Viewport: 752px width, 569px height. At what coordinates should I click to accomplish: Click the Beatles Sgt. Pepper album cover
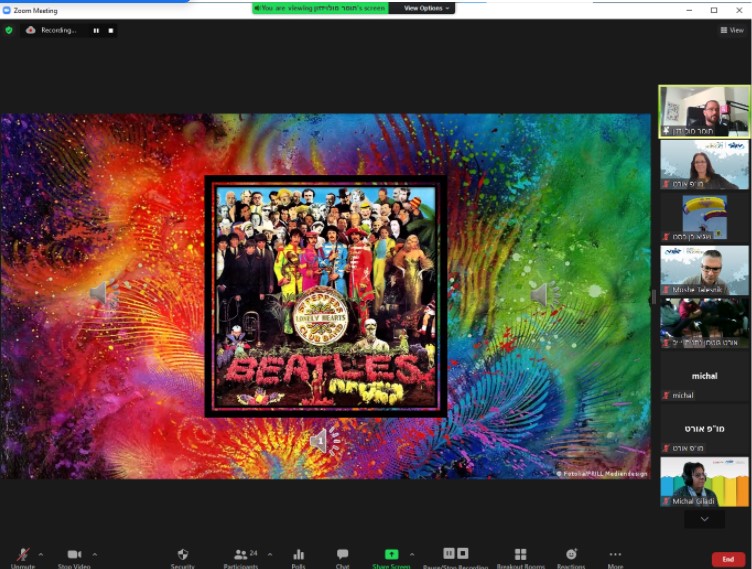326,296
